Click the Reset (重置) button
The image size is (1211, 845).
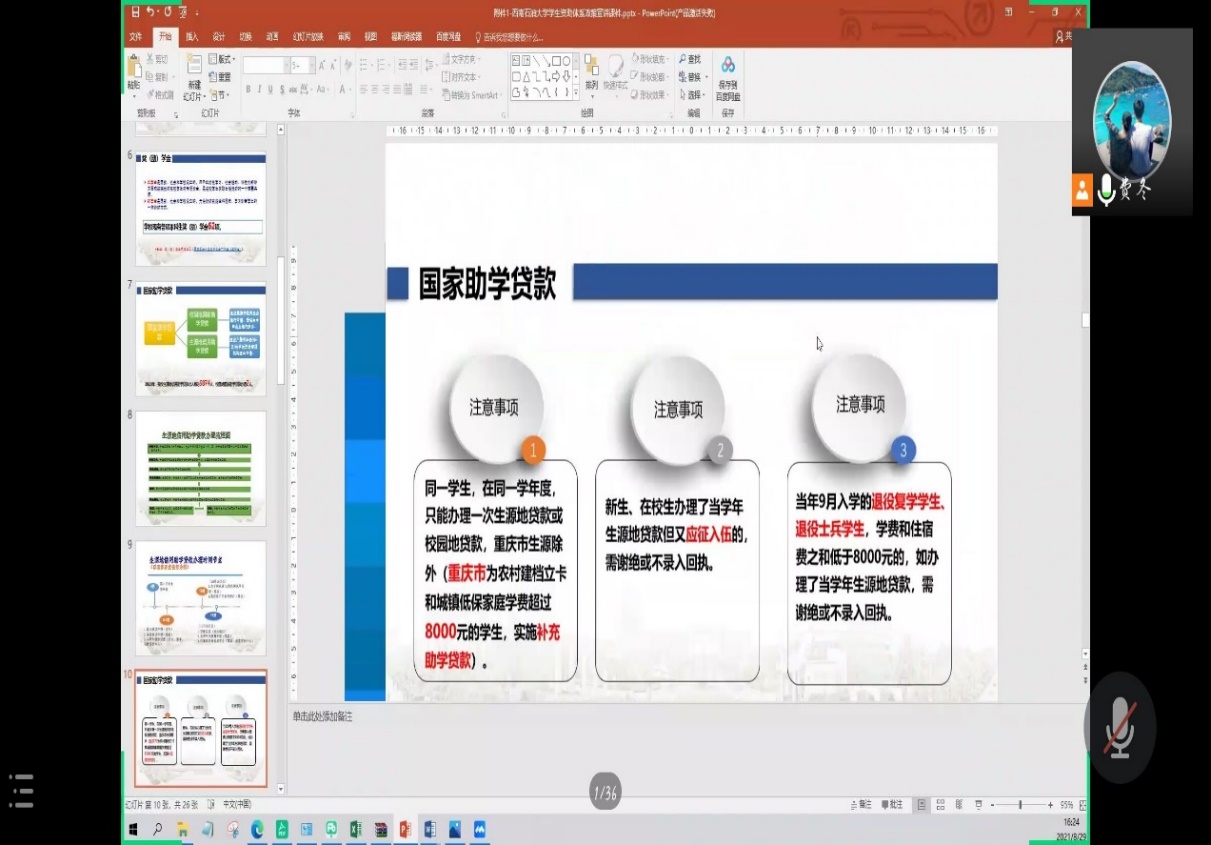coord(220,77)
